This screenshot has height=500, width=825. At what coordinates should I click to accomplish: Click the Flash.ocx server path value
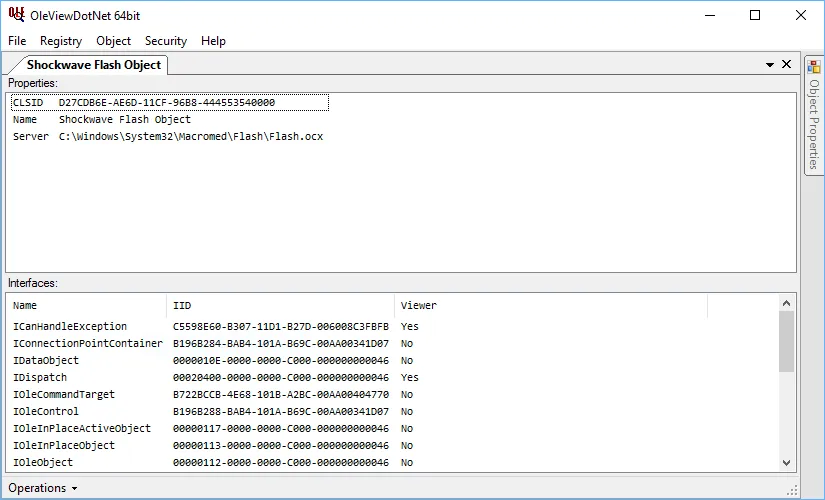[191, 136]
